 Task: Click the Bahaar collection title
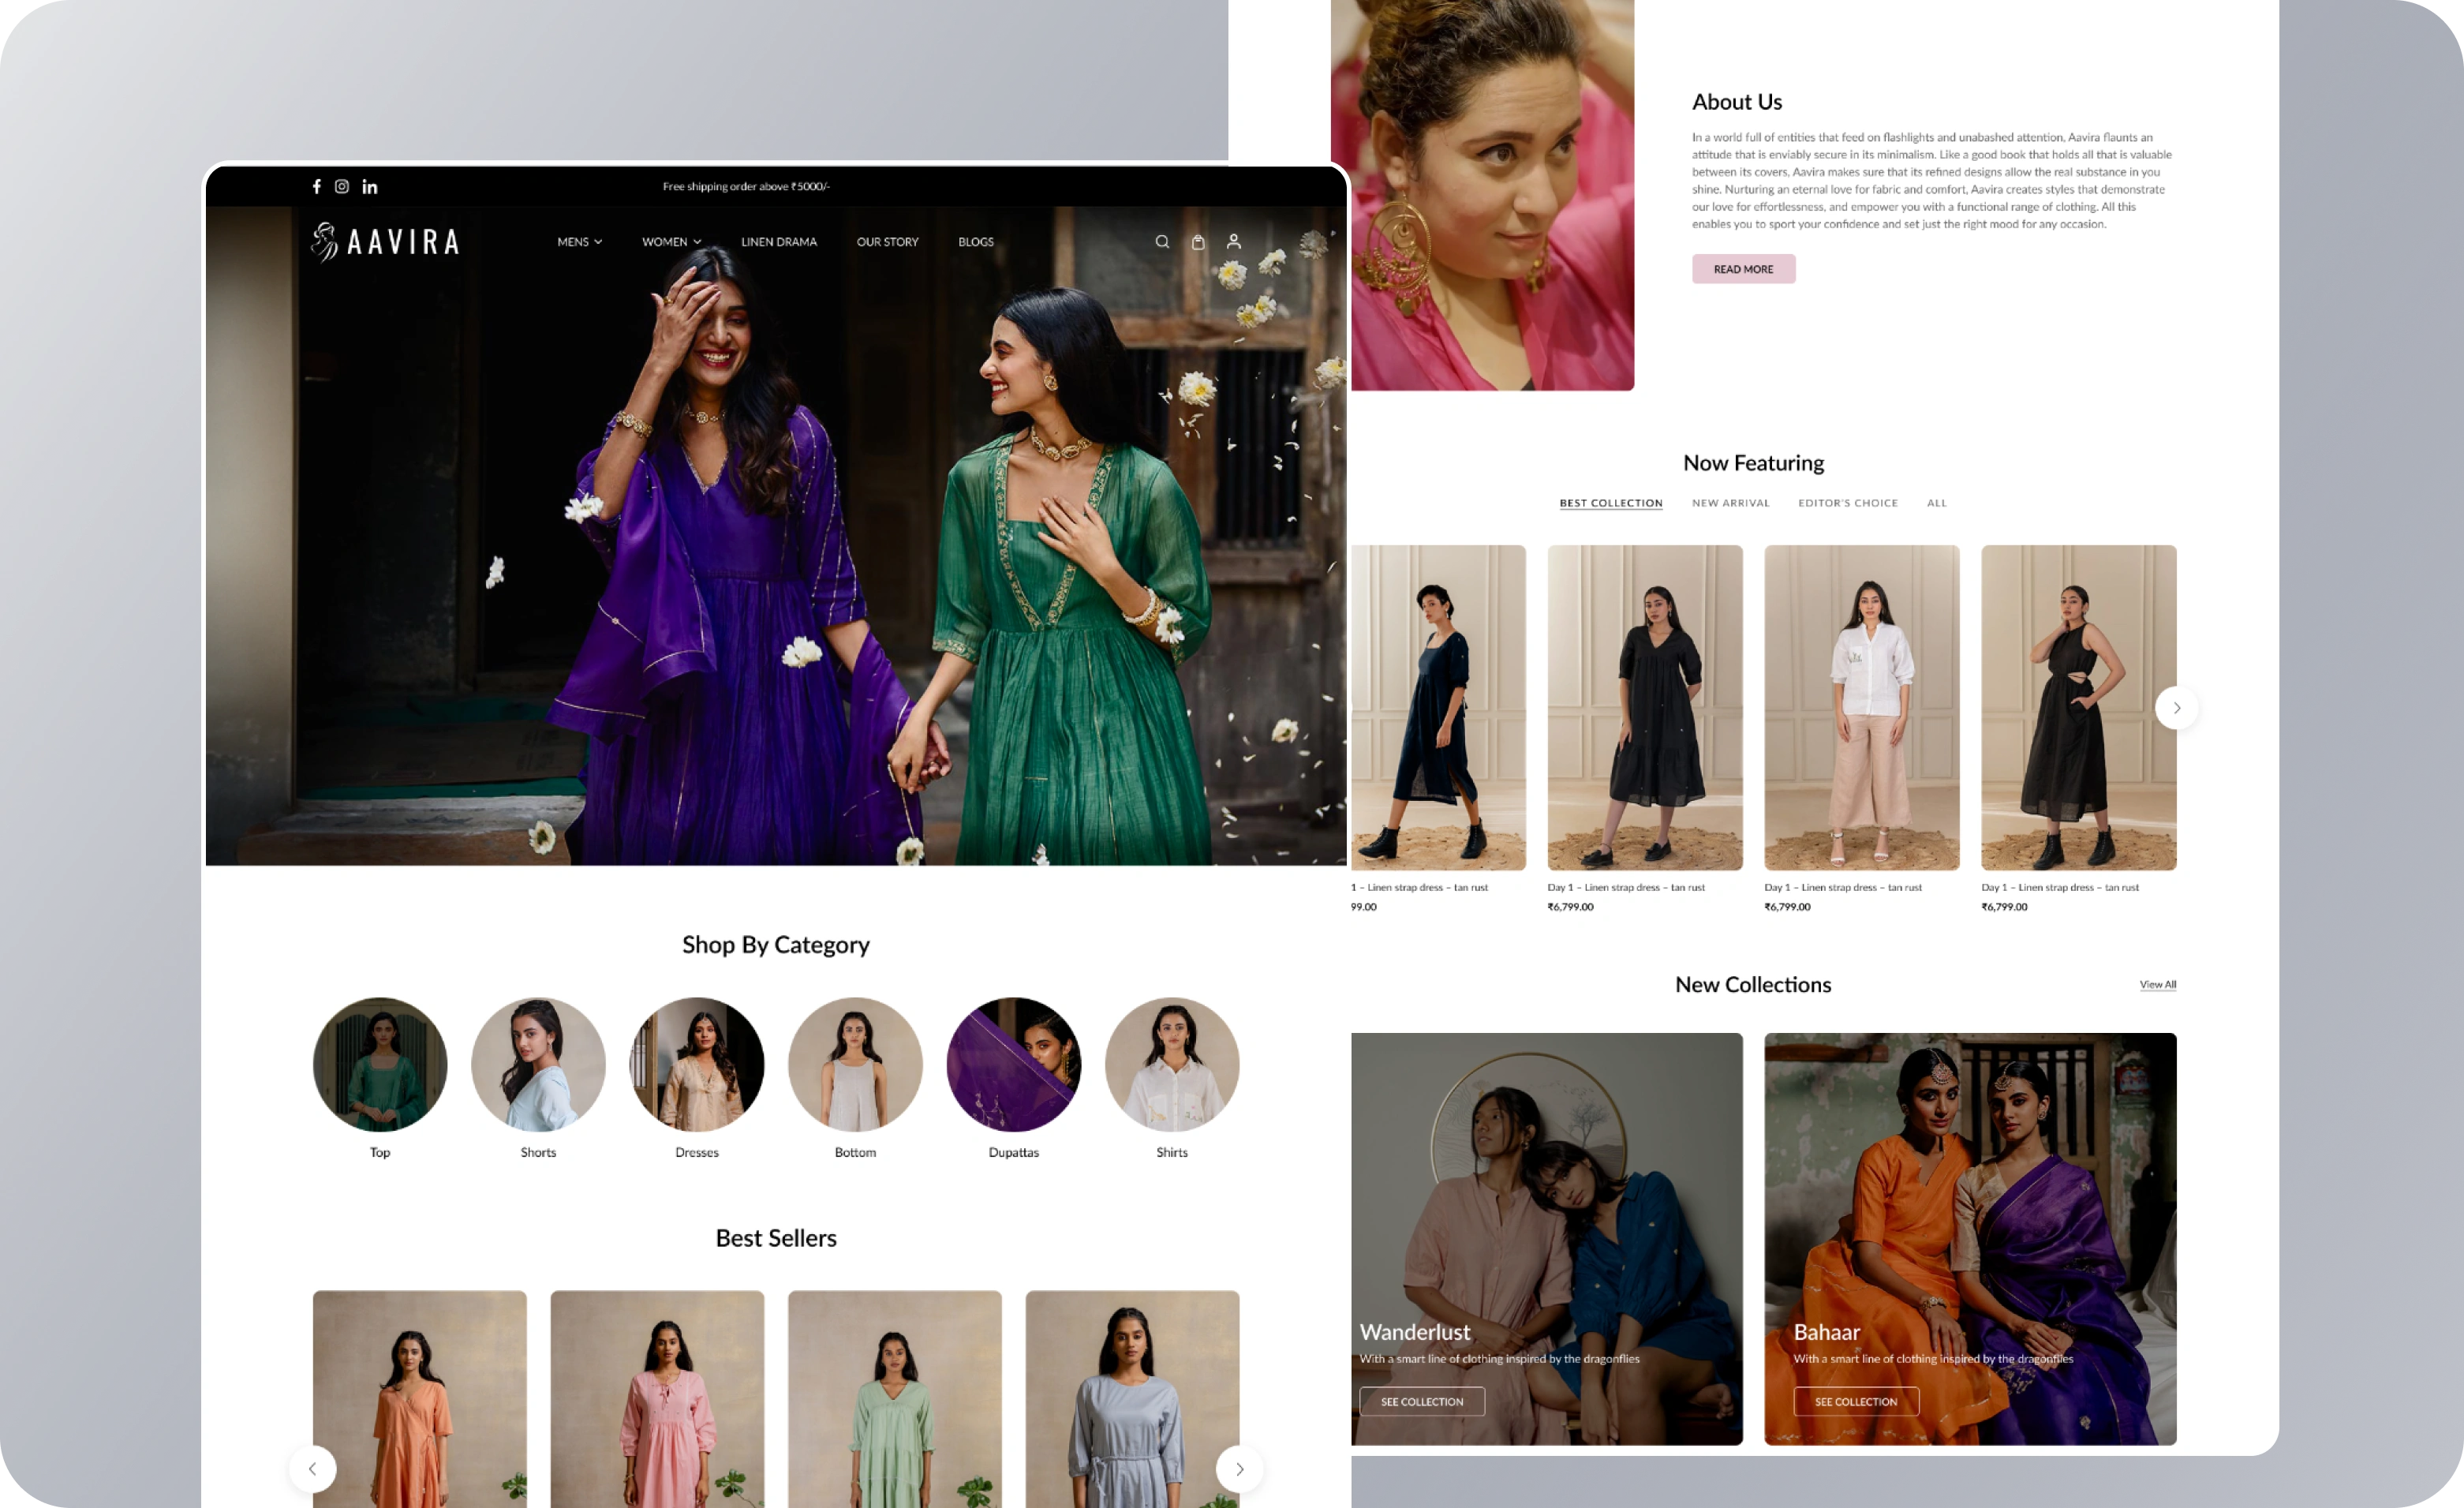pos(1827,1333)
